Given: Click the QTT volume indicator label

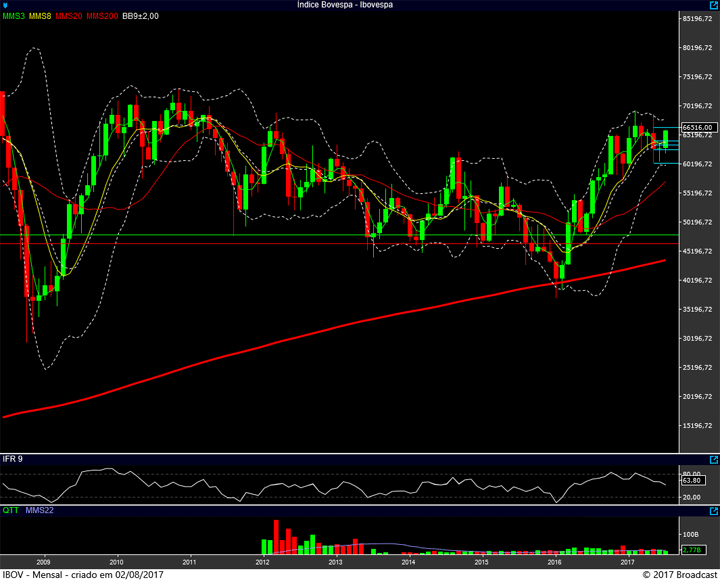Looking at the screenshot, I should pos(11,509).
